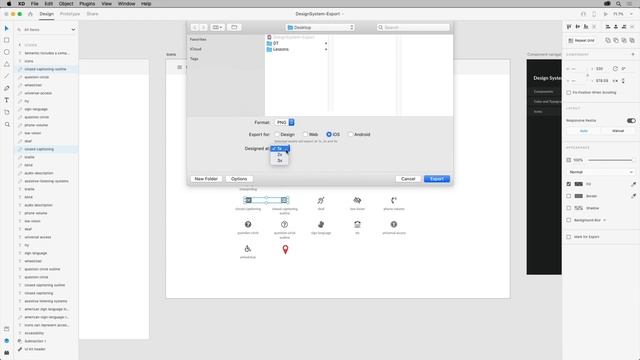640x360 pixels.
Task: Click the group folders icon in dialog toolbar
Action: (234, 27)
